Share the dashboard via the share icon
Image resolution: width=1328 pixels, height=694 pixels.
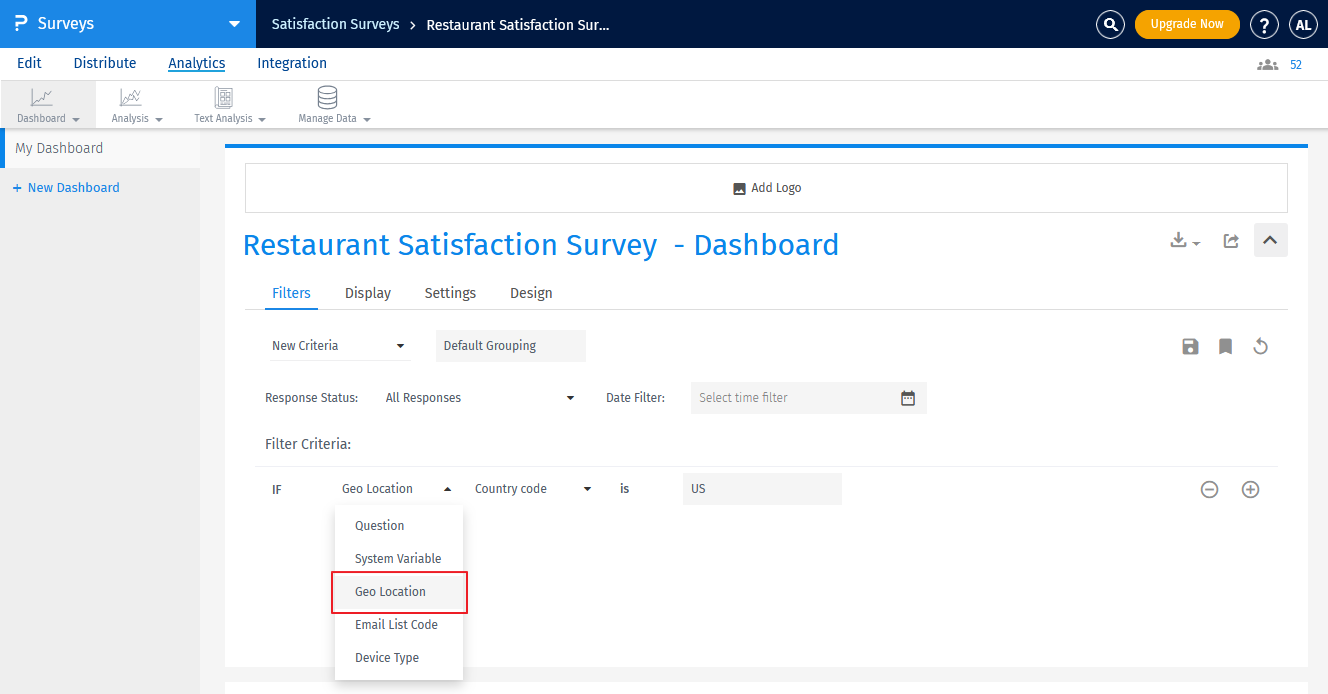[1231, 240]
